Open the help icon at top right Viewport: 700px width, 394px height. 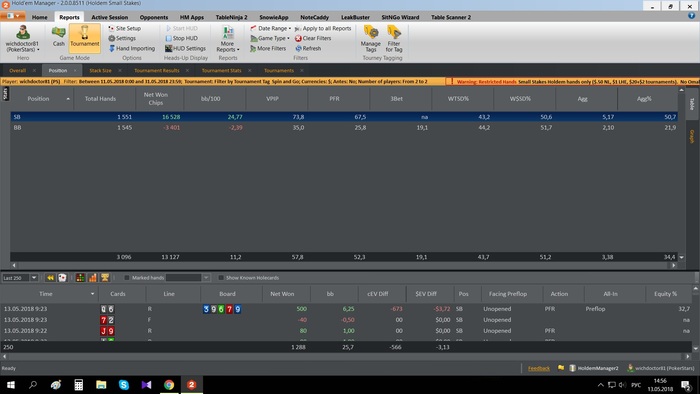coord(692,16)
